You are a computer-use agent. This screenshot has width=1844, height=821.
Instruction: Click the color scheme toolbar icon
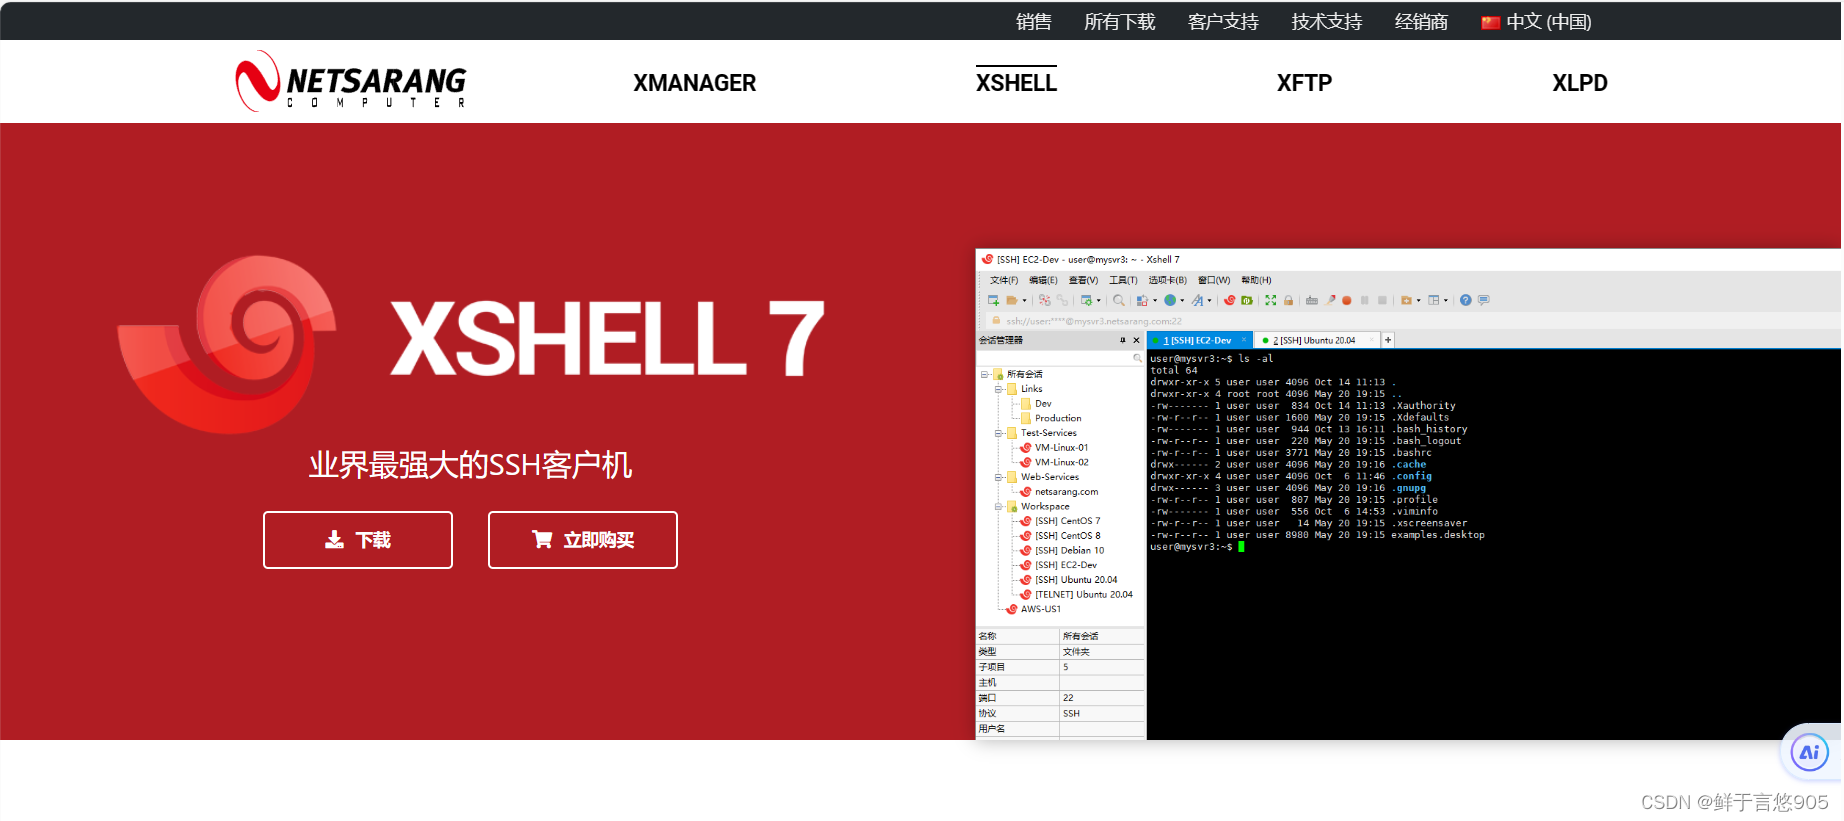(x=1142, y=300)
